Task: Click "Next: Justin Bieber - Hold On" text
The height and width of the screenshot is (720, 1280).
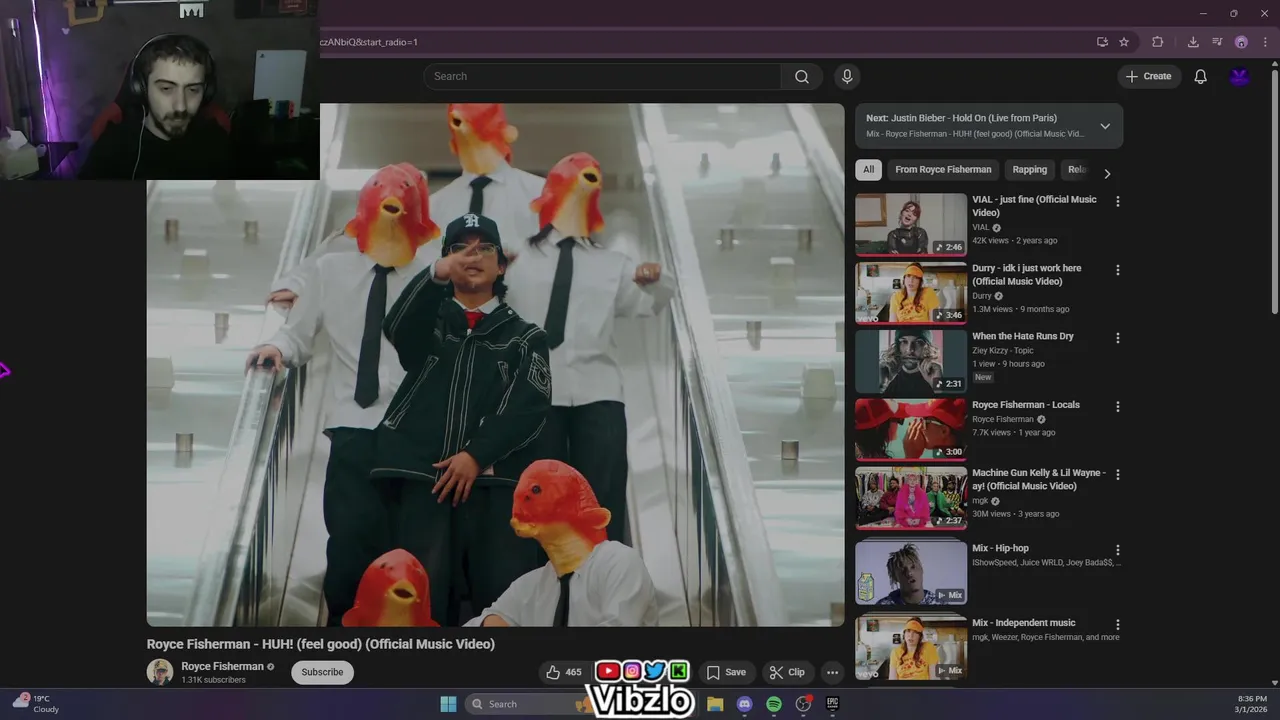Action: (x=961, y=118)
